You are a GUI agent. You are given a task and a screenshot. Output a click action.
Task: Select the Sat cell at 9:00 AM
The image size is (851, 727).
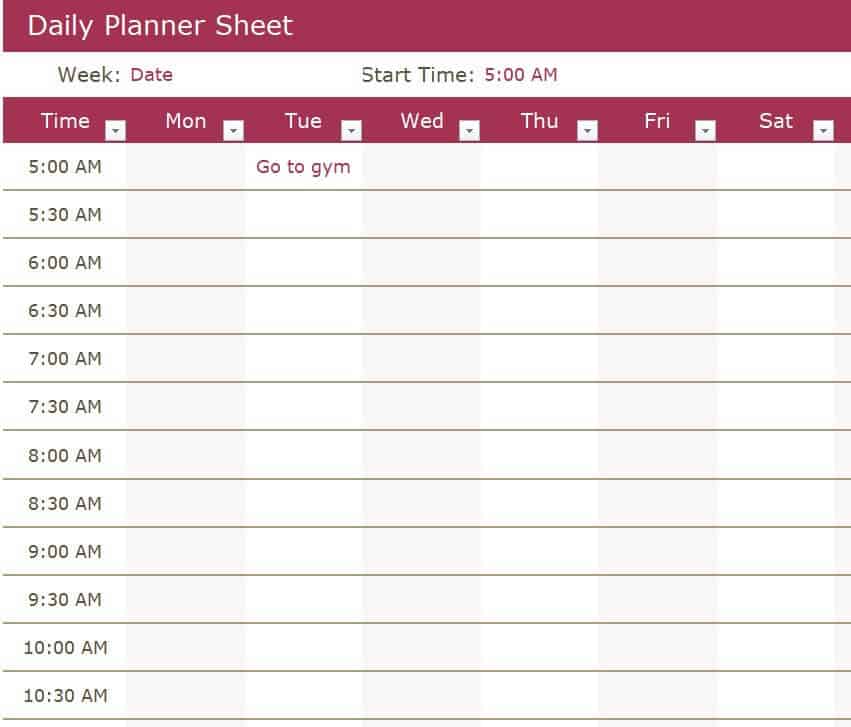point(776,552)
